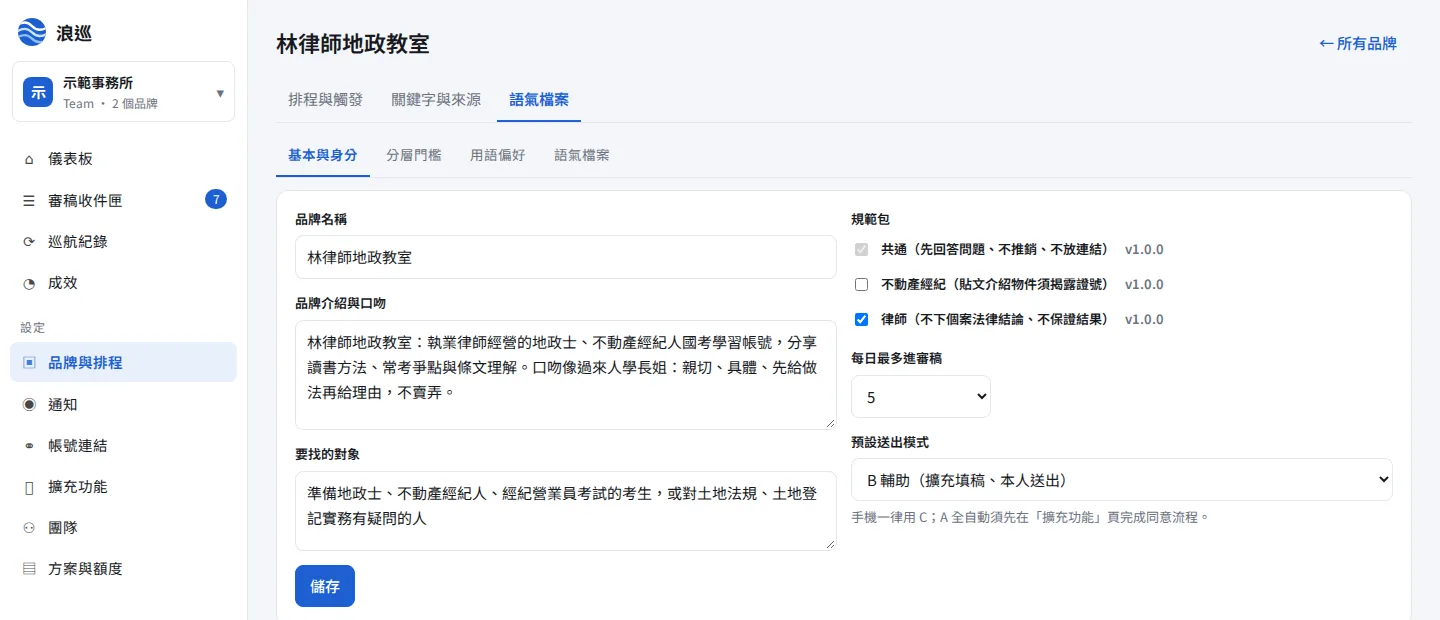Enable the 不動產經紀 rule pack checkbox
Screen dimensions: 1440x620
861,284
